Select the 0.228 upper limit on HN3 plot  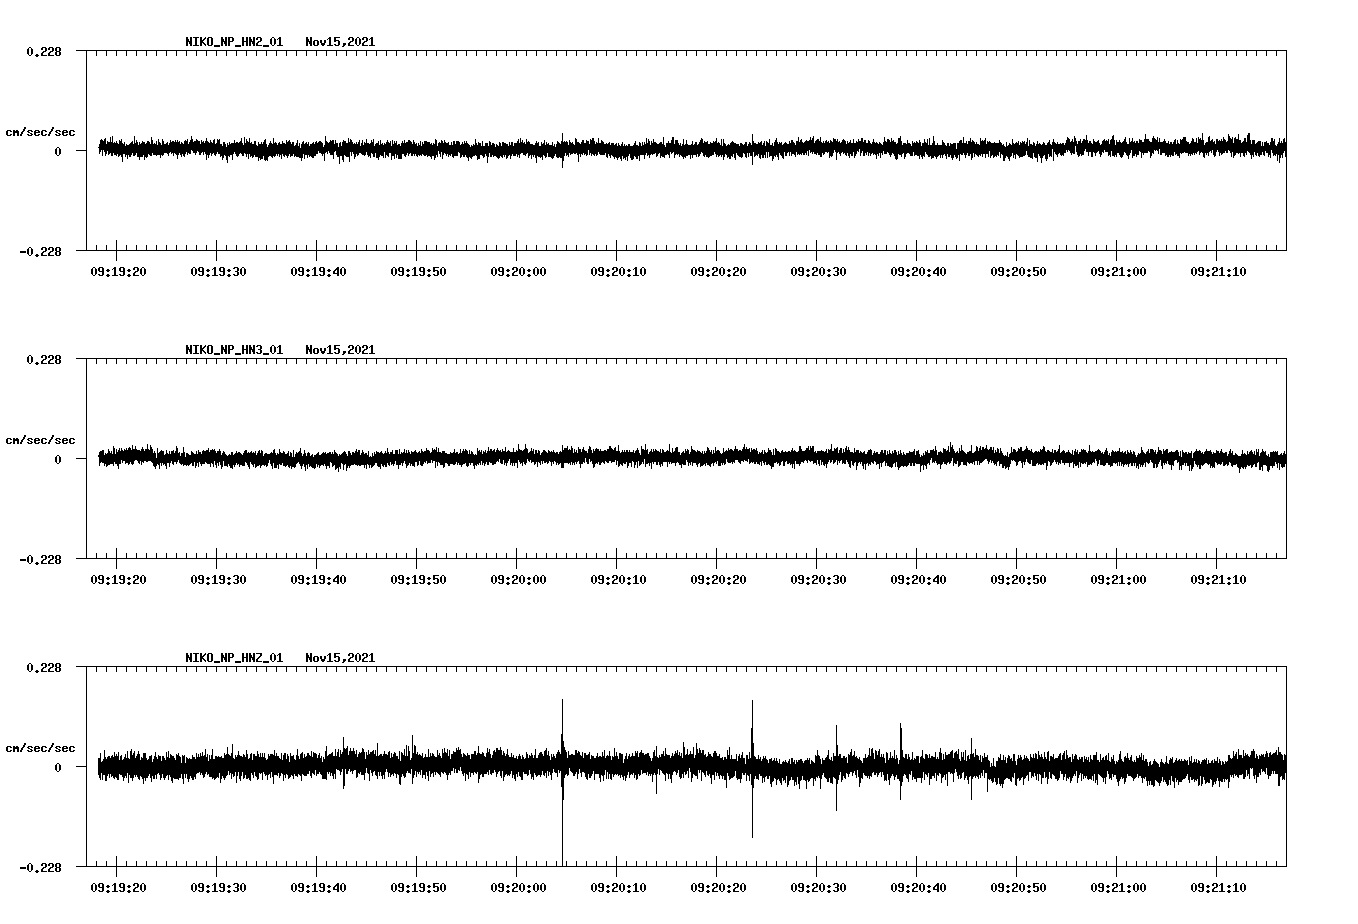pos(43,360)
